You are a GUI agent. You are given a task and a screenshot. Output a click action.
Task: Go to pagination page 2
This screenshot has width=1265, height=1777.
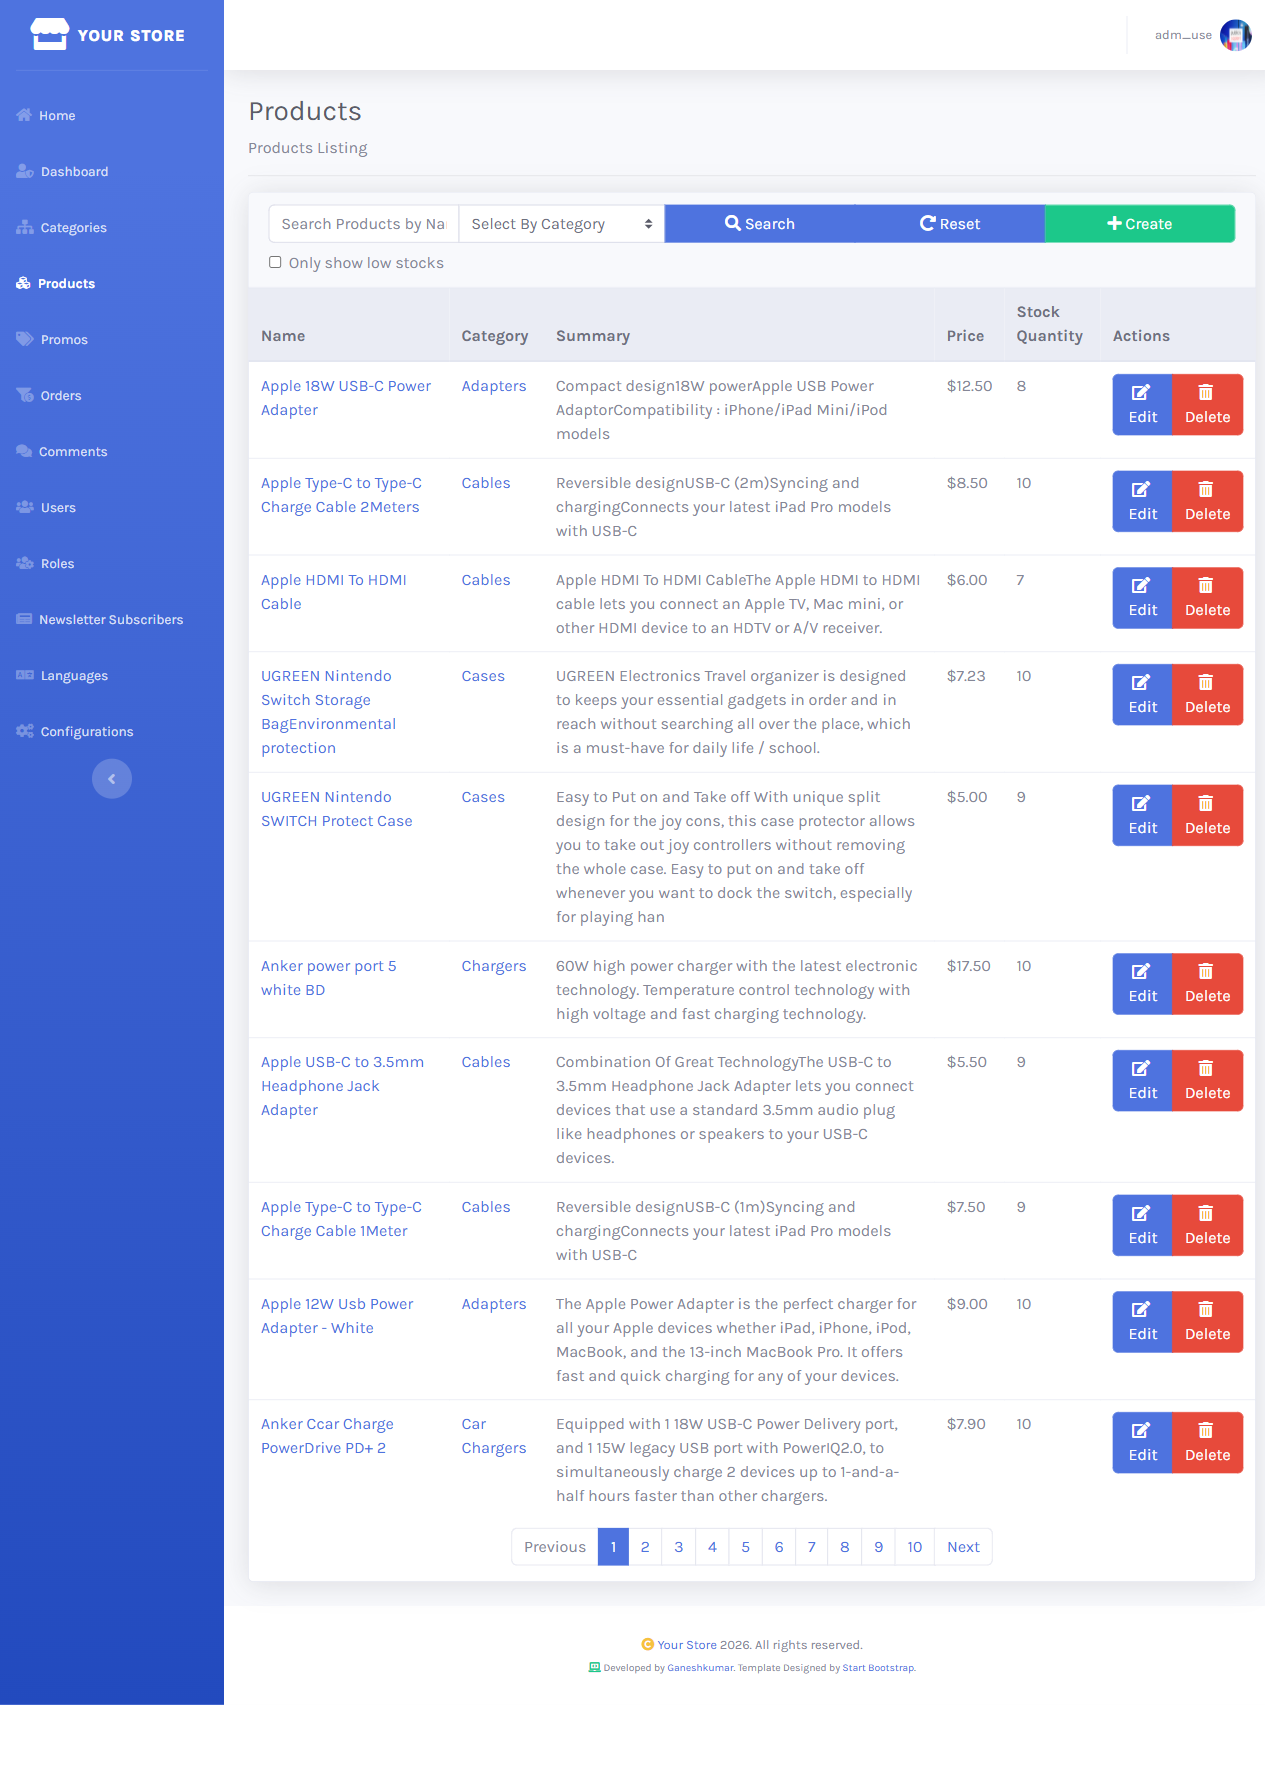pos(645,1547)
